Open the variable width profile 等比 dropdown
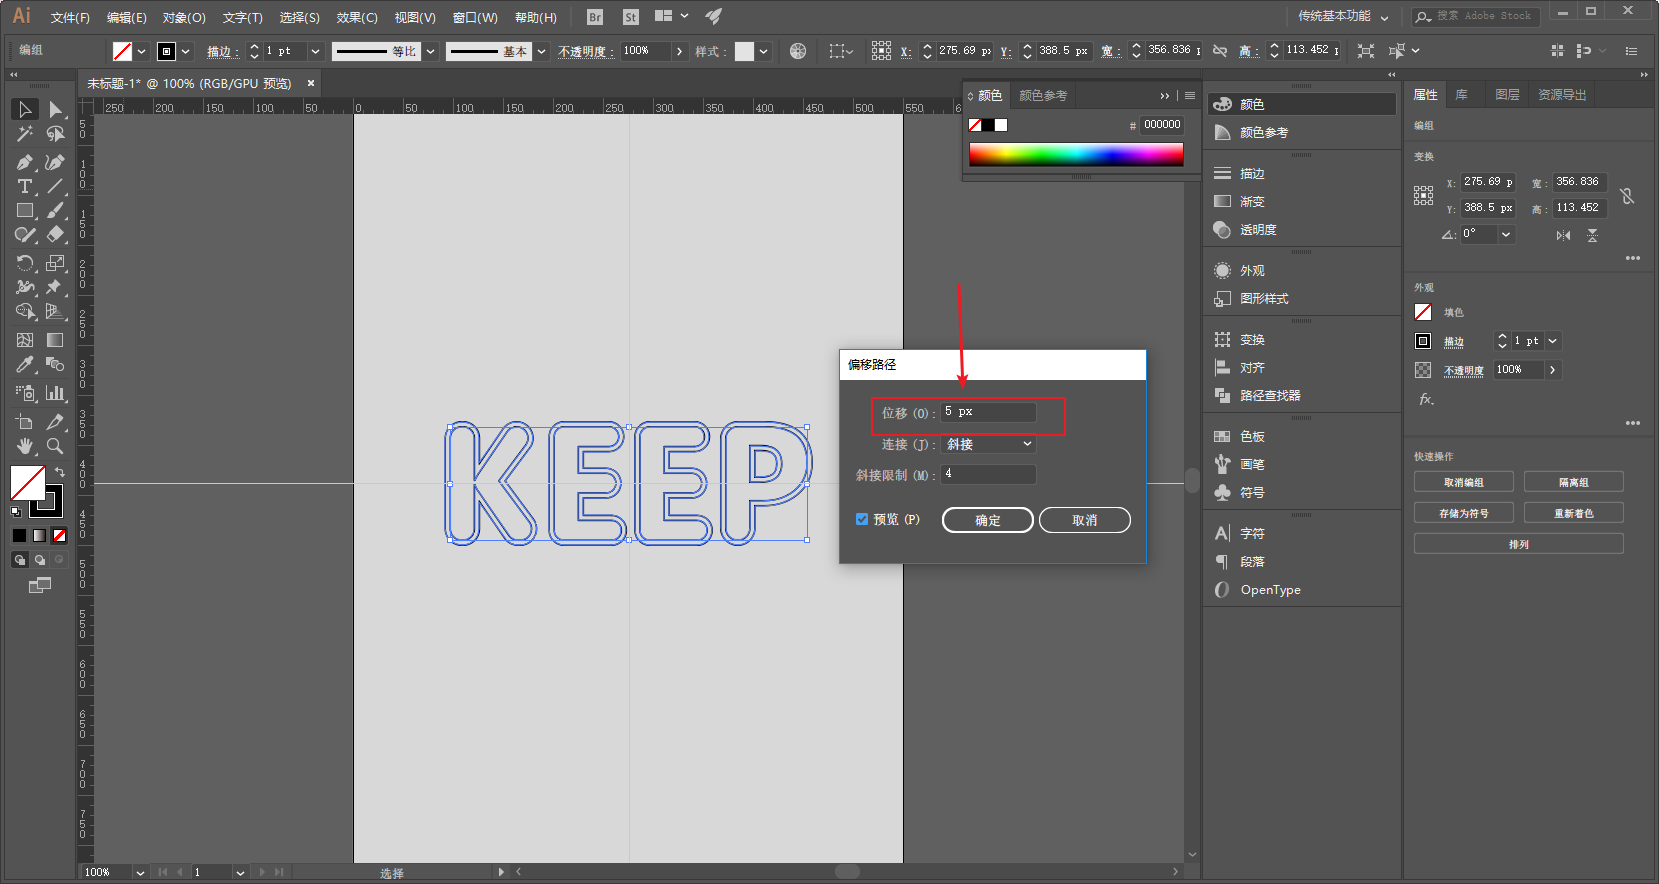This screenshot has width=1659, height=884. coord(430,51)
